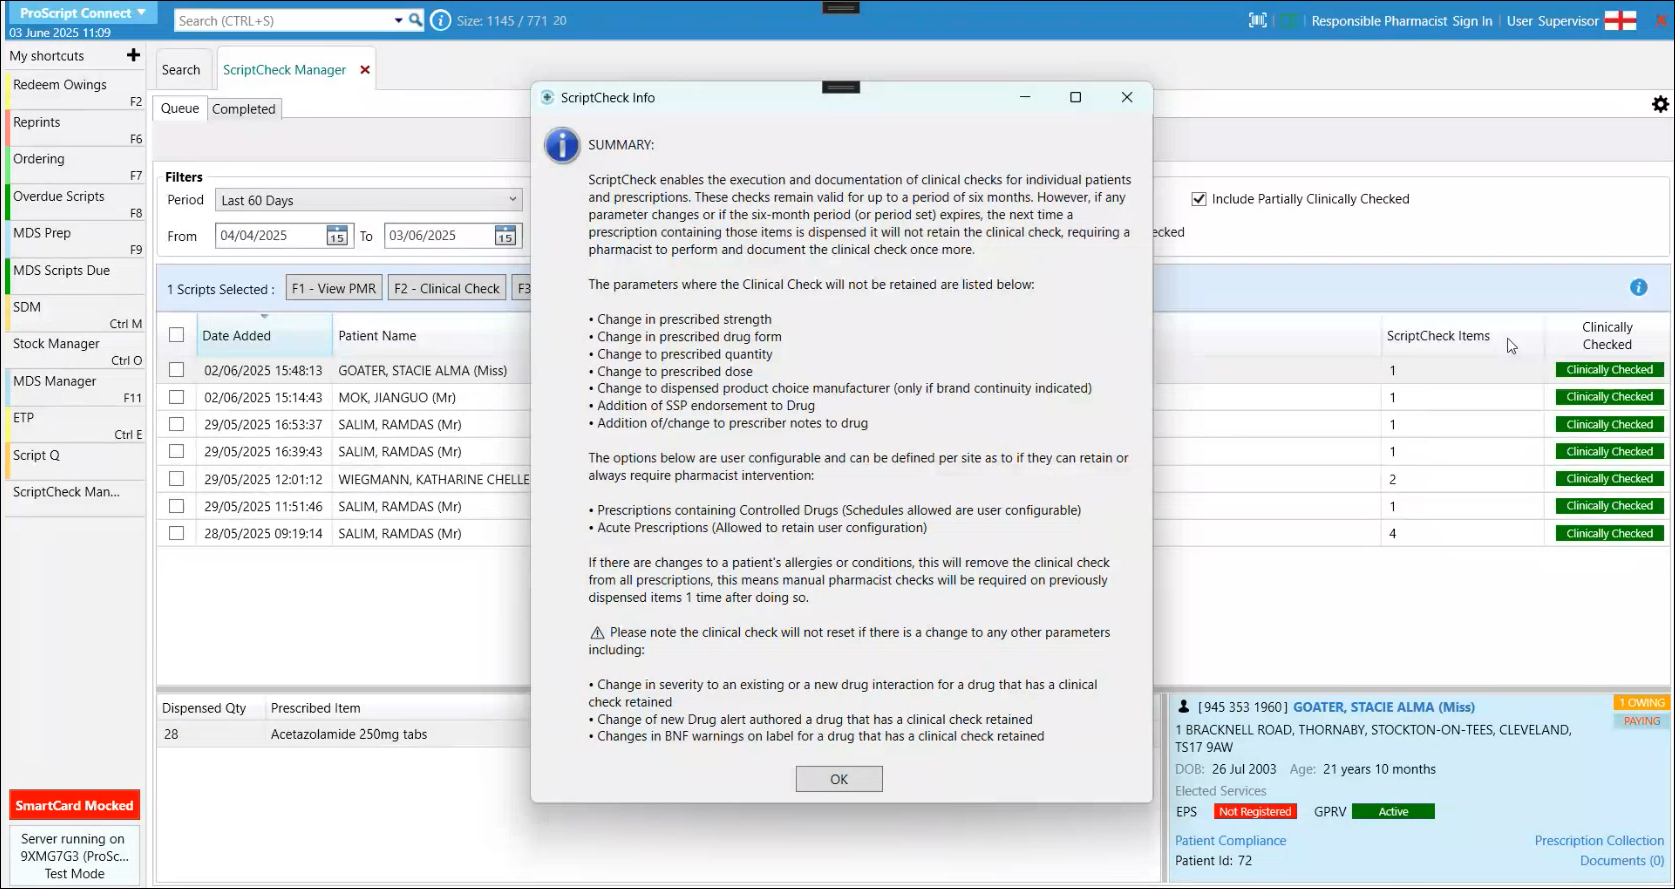Expand the search box dropdown arrow
1675x889 pixels.
(398, 20)
